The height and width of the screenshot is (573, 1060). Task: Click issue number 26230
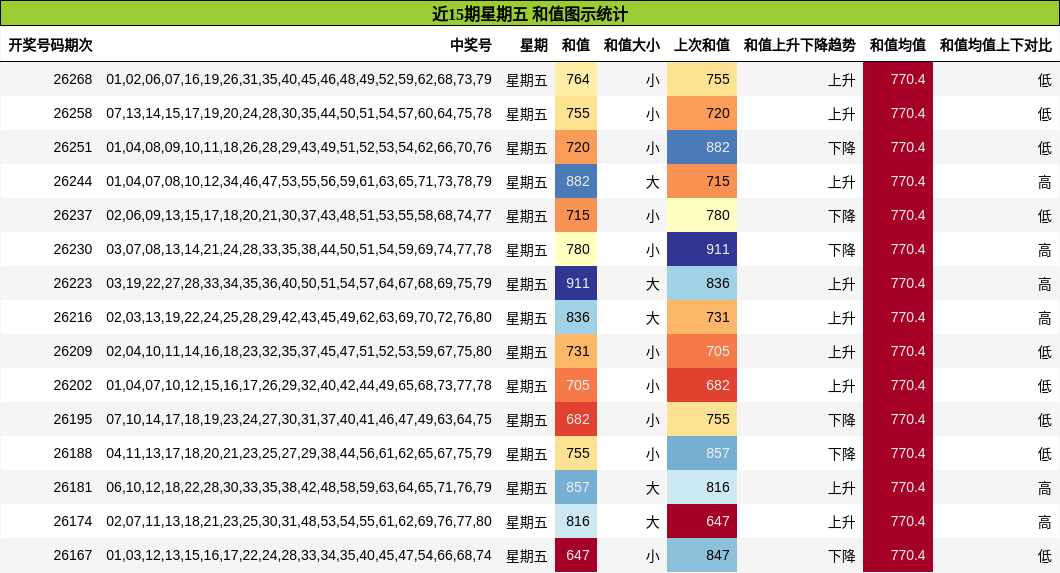coord(73,249)
